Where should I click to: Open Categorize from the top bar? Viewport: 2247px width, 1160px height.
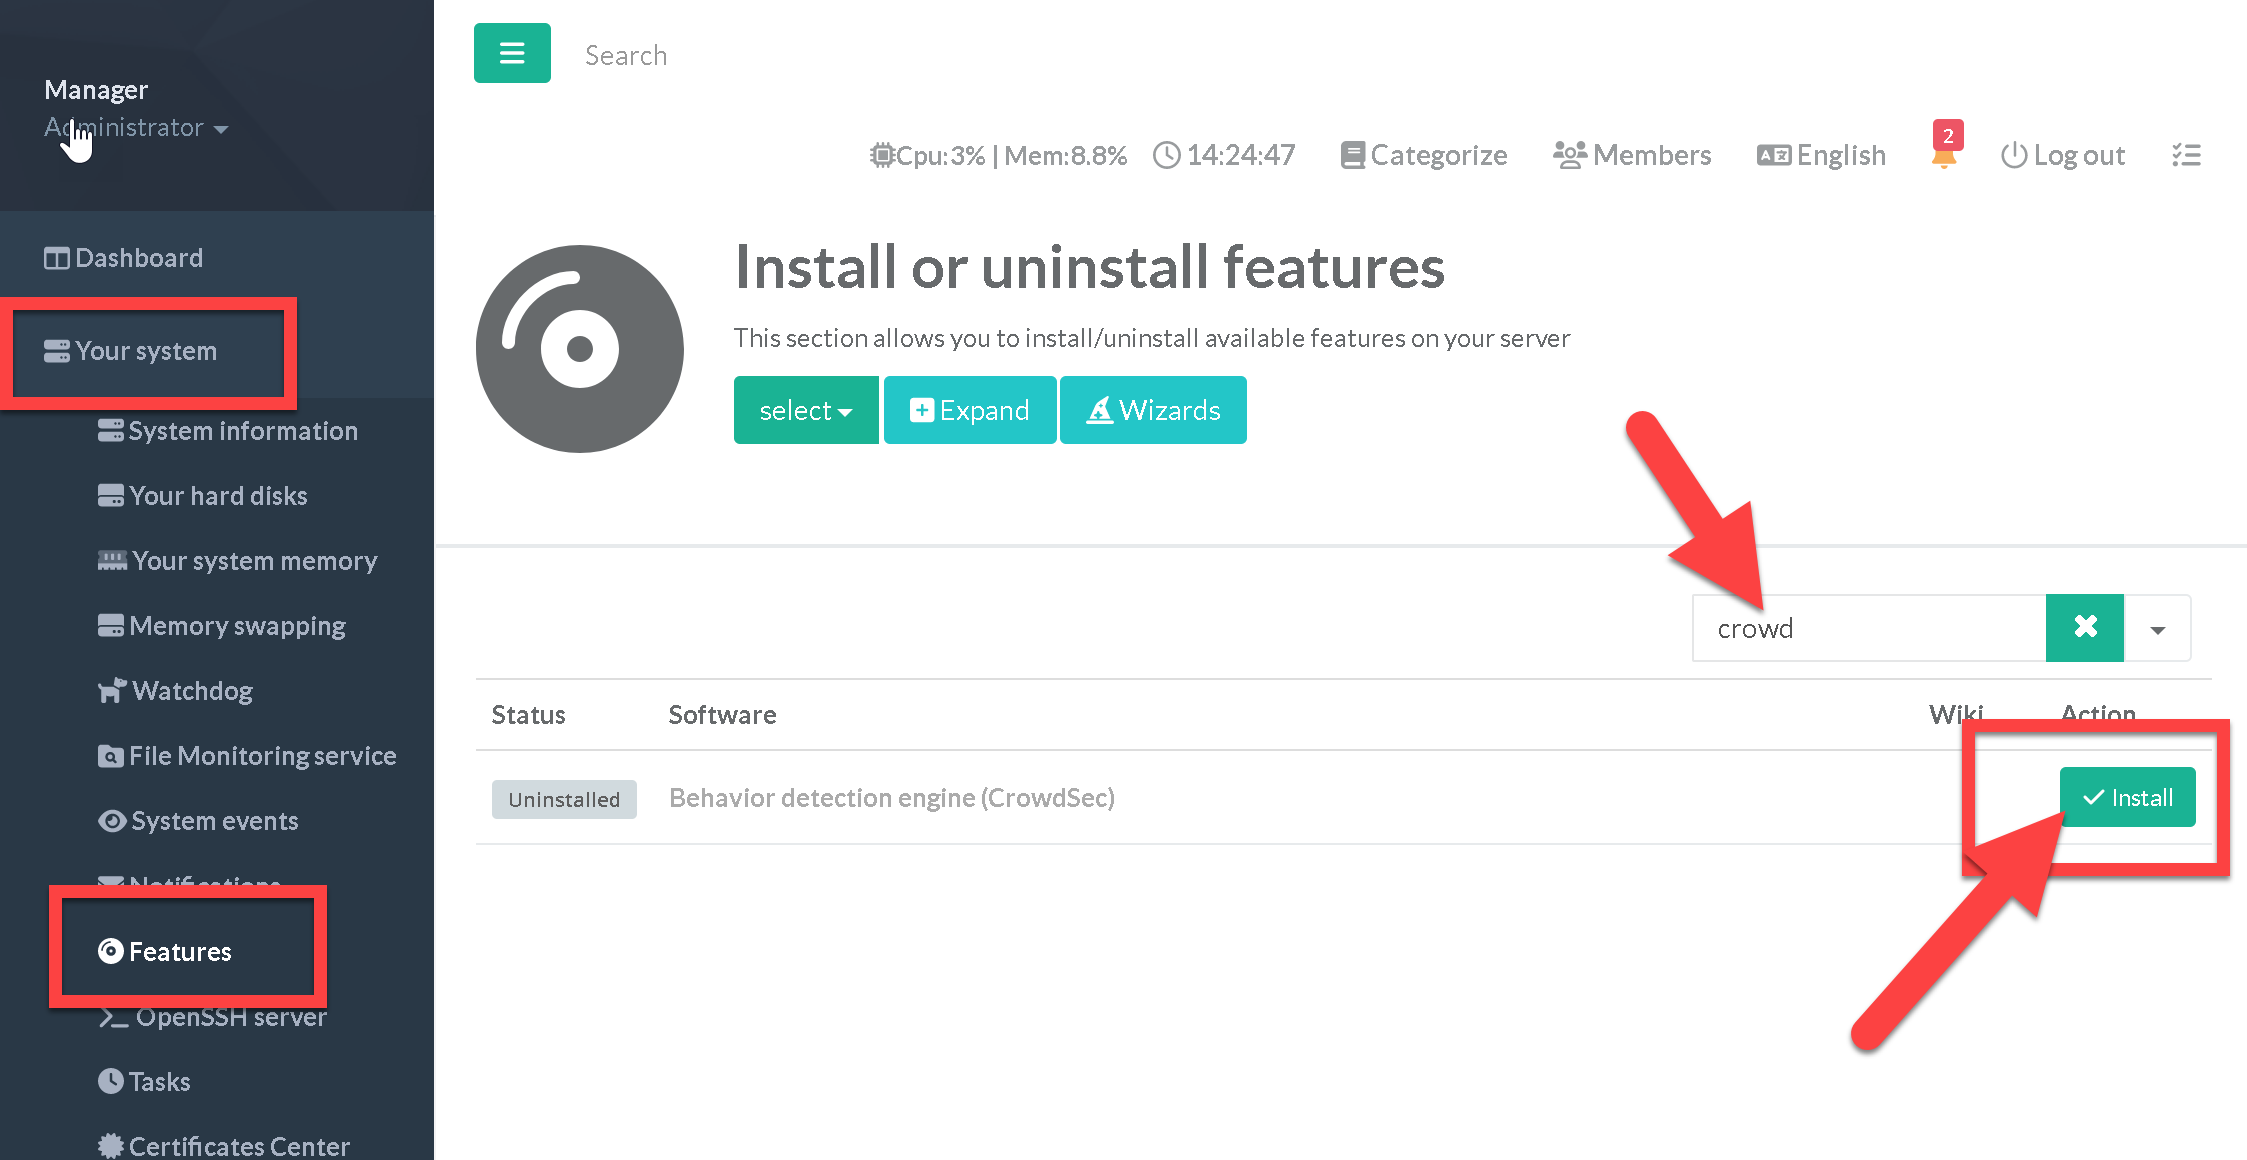(x=1424, y=155)
